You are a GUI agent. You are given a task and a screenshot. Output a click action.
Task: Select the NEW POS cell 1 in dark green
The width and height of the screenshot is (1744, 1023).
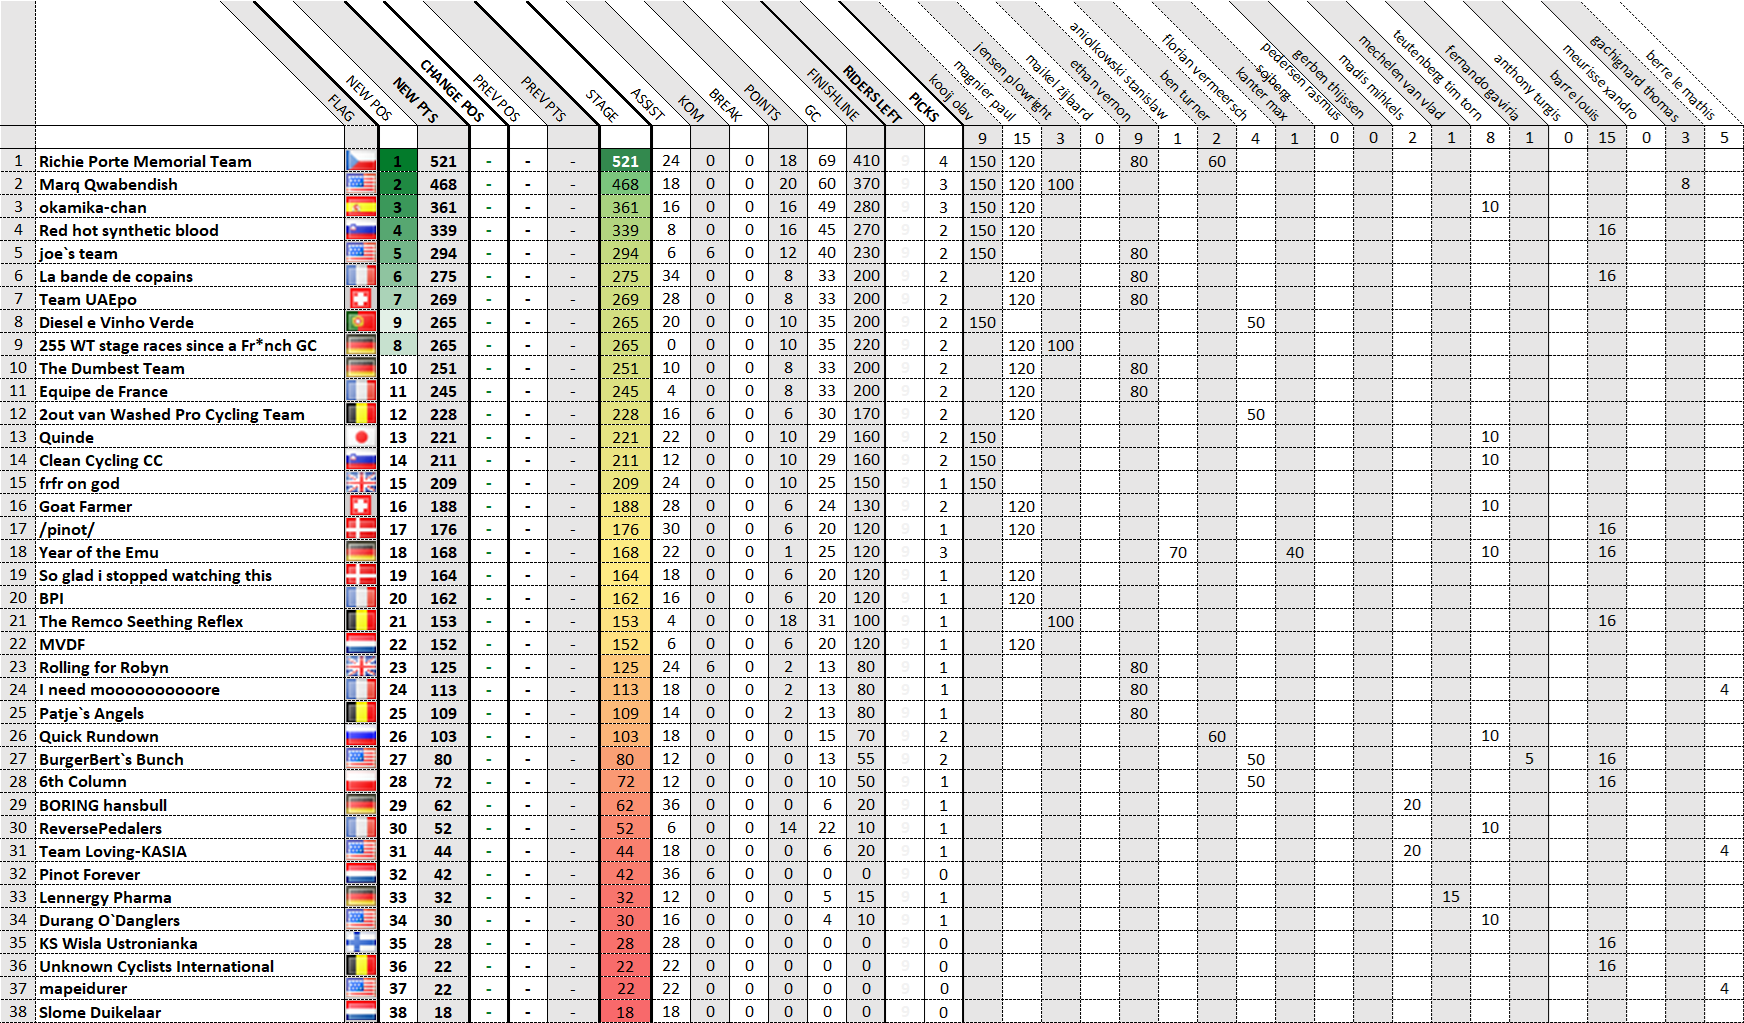coord(397,161)
